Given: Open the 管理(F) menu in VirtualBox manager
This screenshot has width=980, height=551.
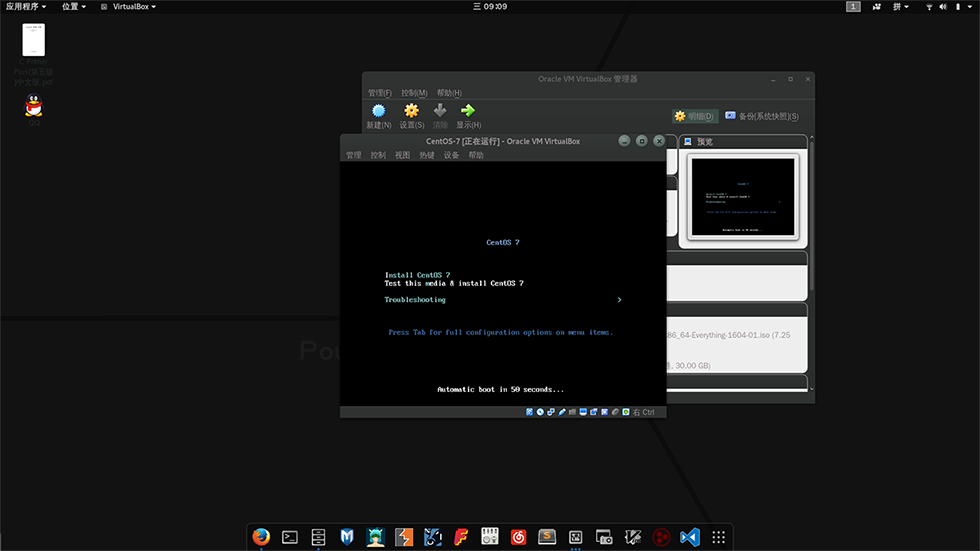Looking at the screenshot, I should (x=379, y=93).
